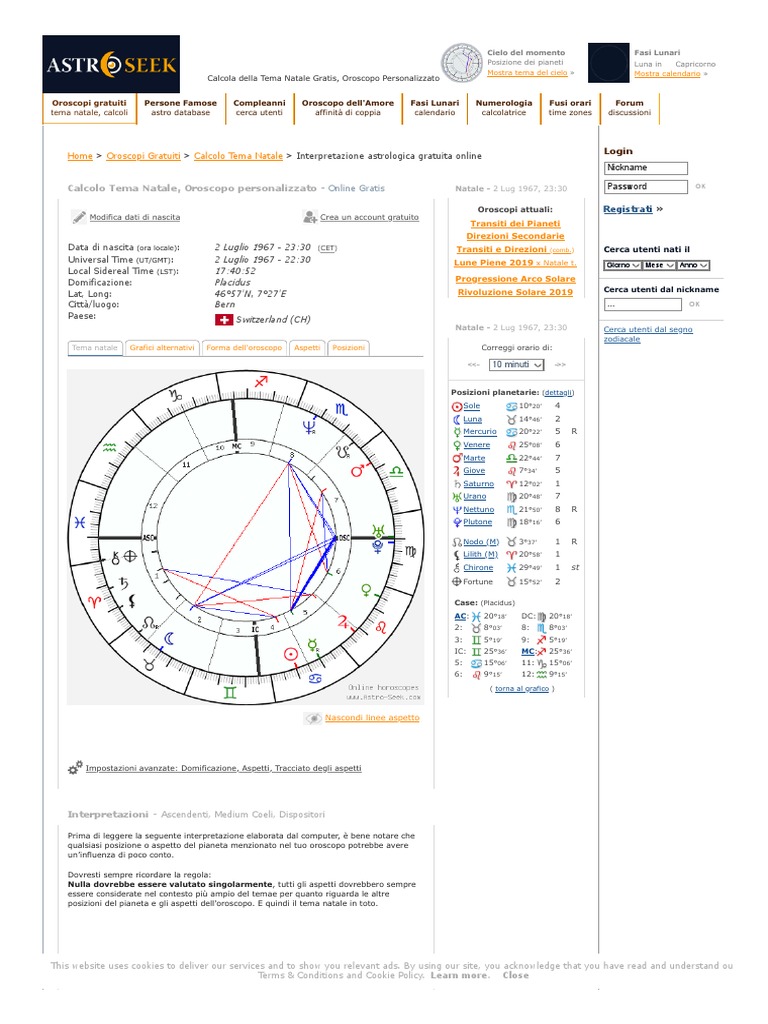Image resolution: width=768 pixels, height=1024 pixels.
Task: Open the Fusi orari menu
Action: tap(569, 108)
